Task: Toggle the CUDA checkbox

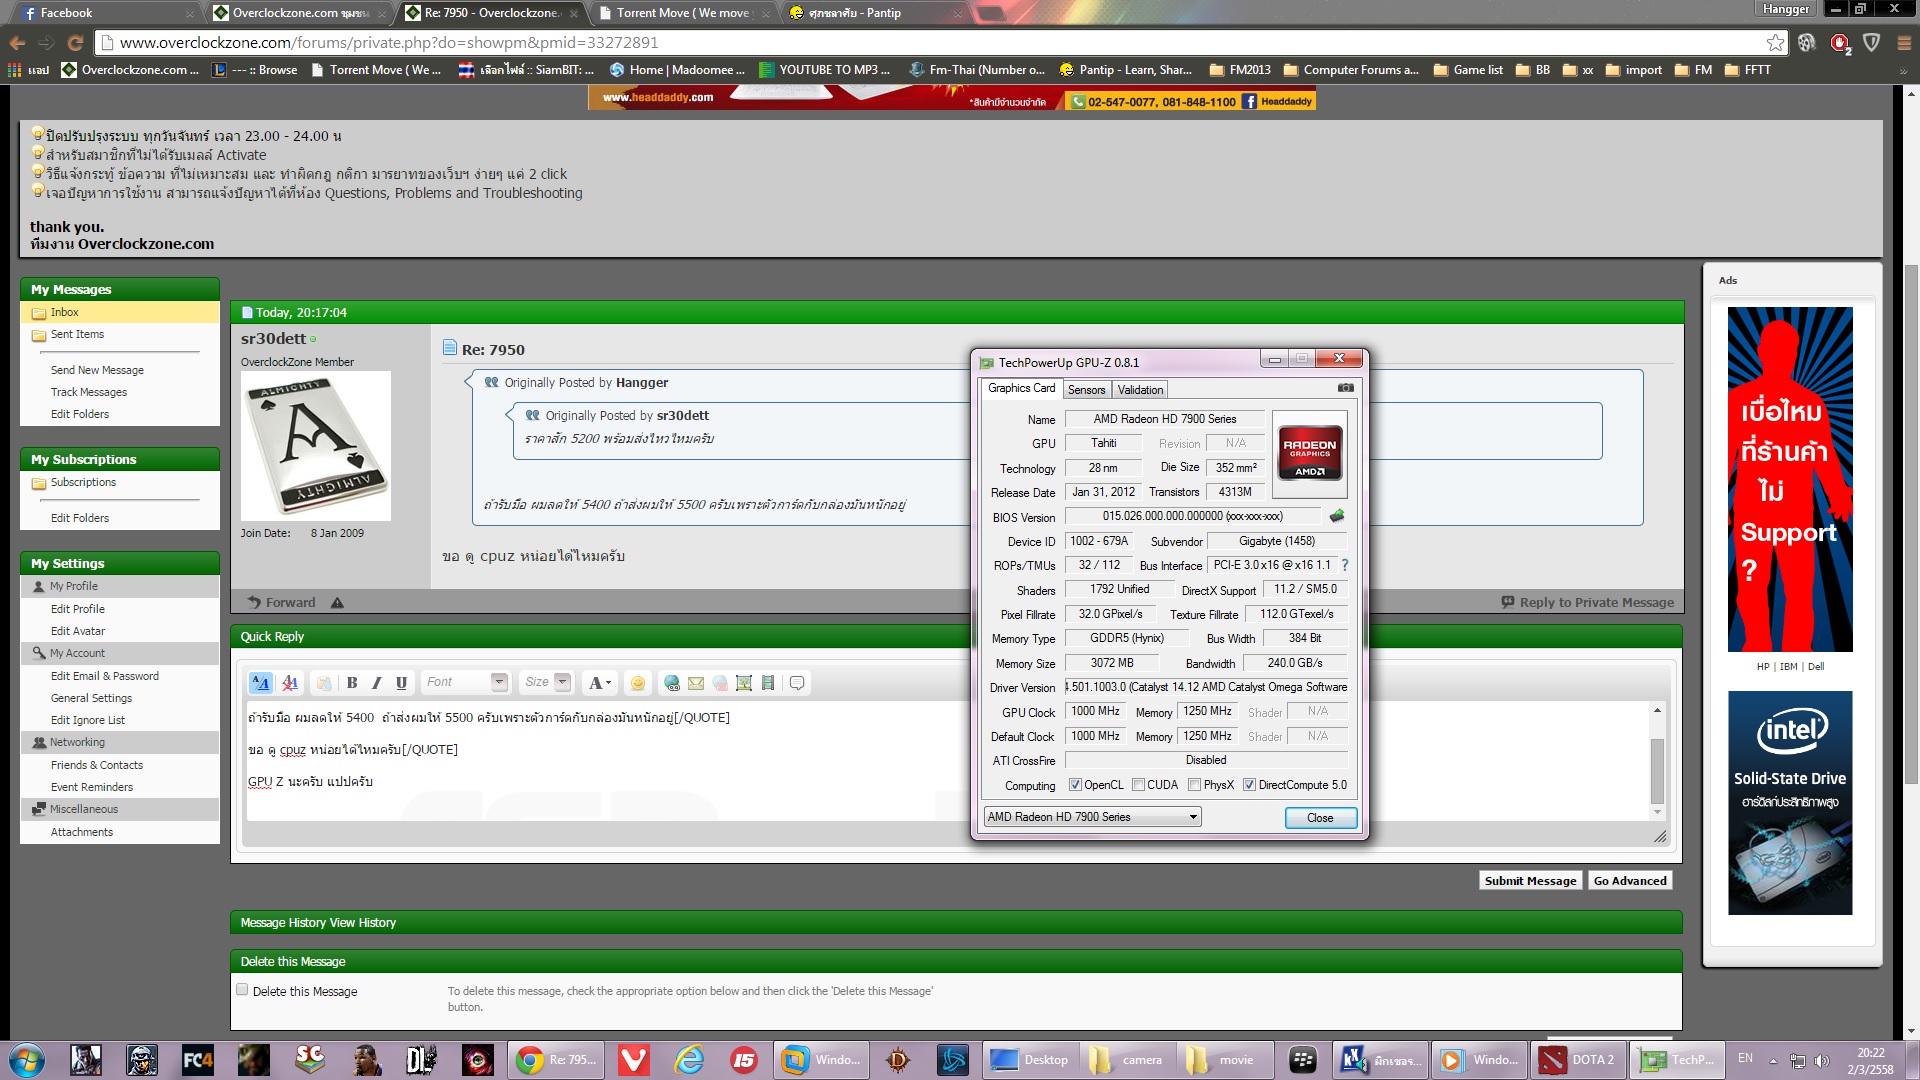Action: pos(1138,785)
